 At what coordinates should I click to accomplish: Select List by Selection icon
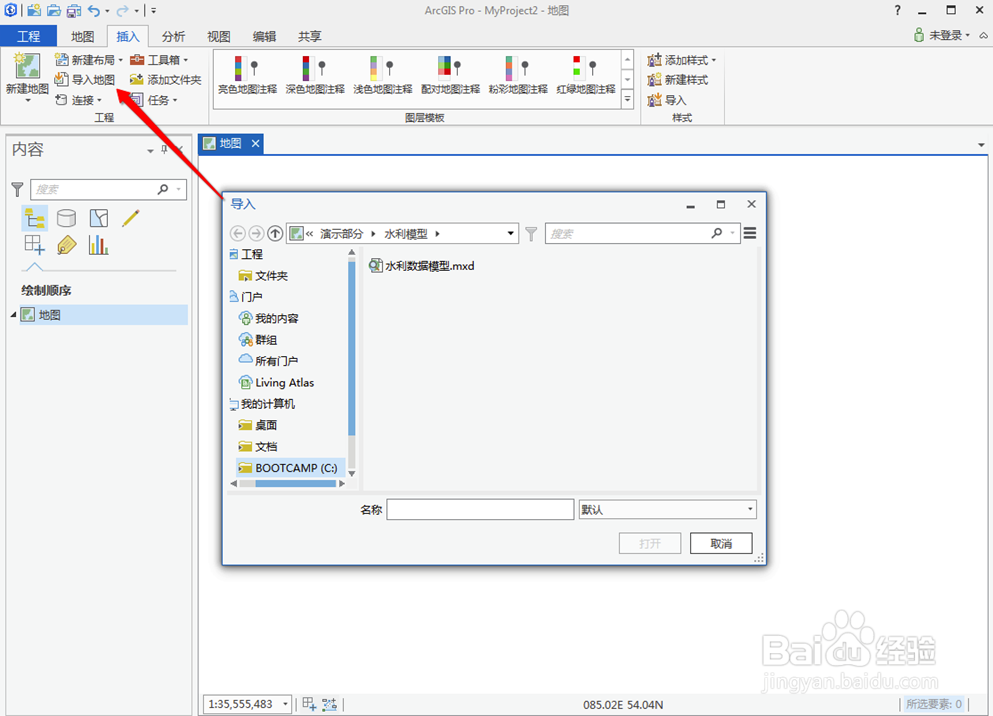[98, 218]
